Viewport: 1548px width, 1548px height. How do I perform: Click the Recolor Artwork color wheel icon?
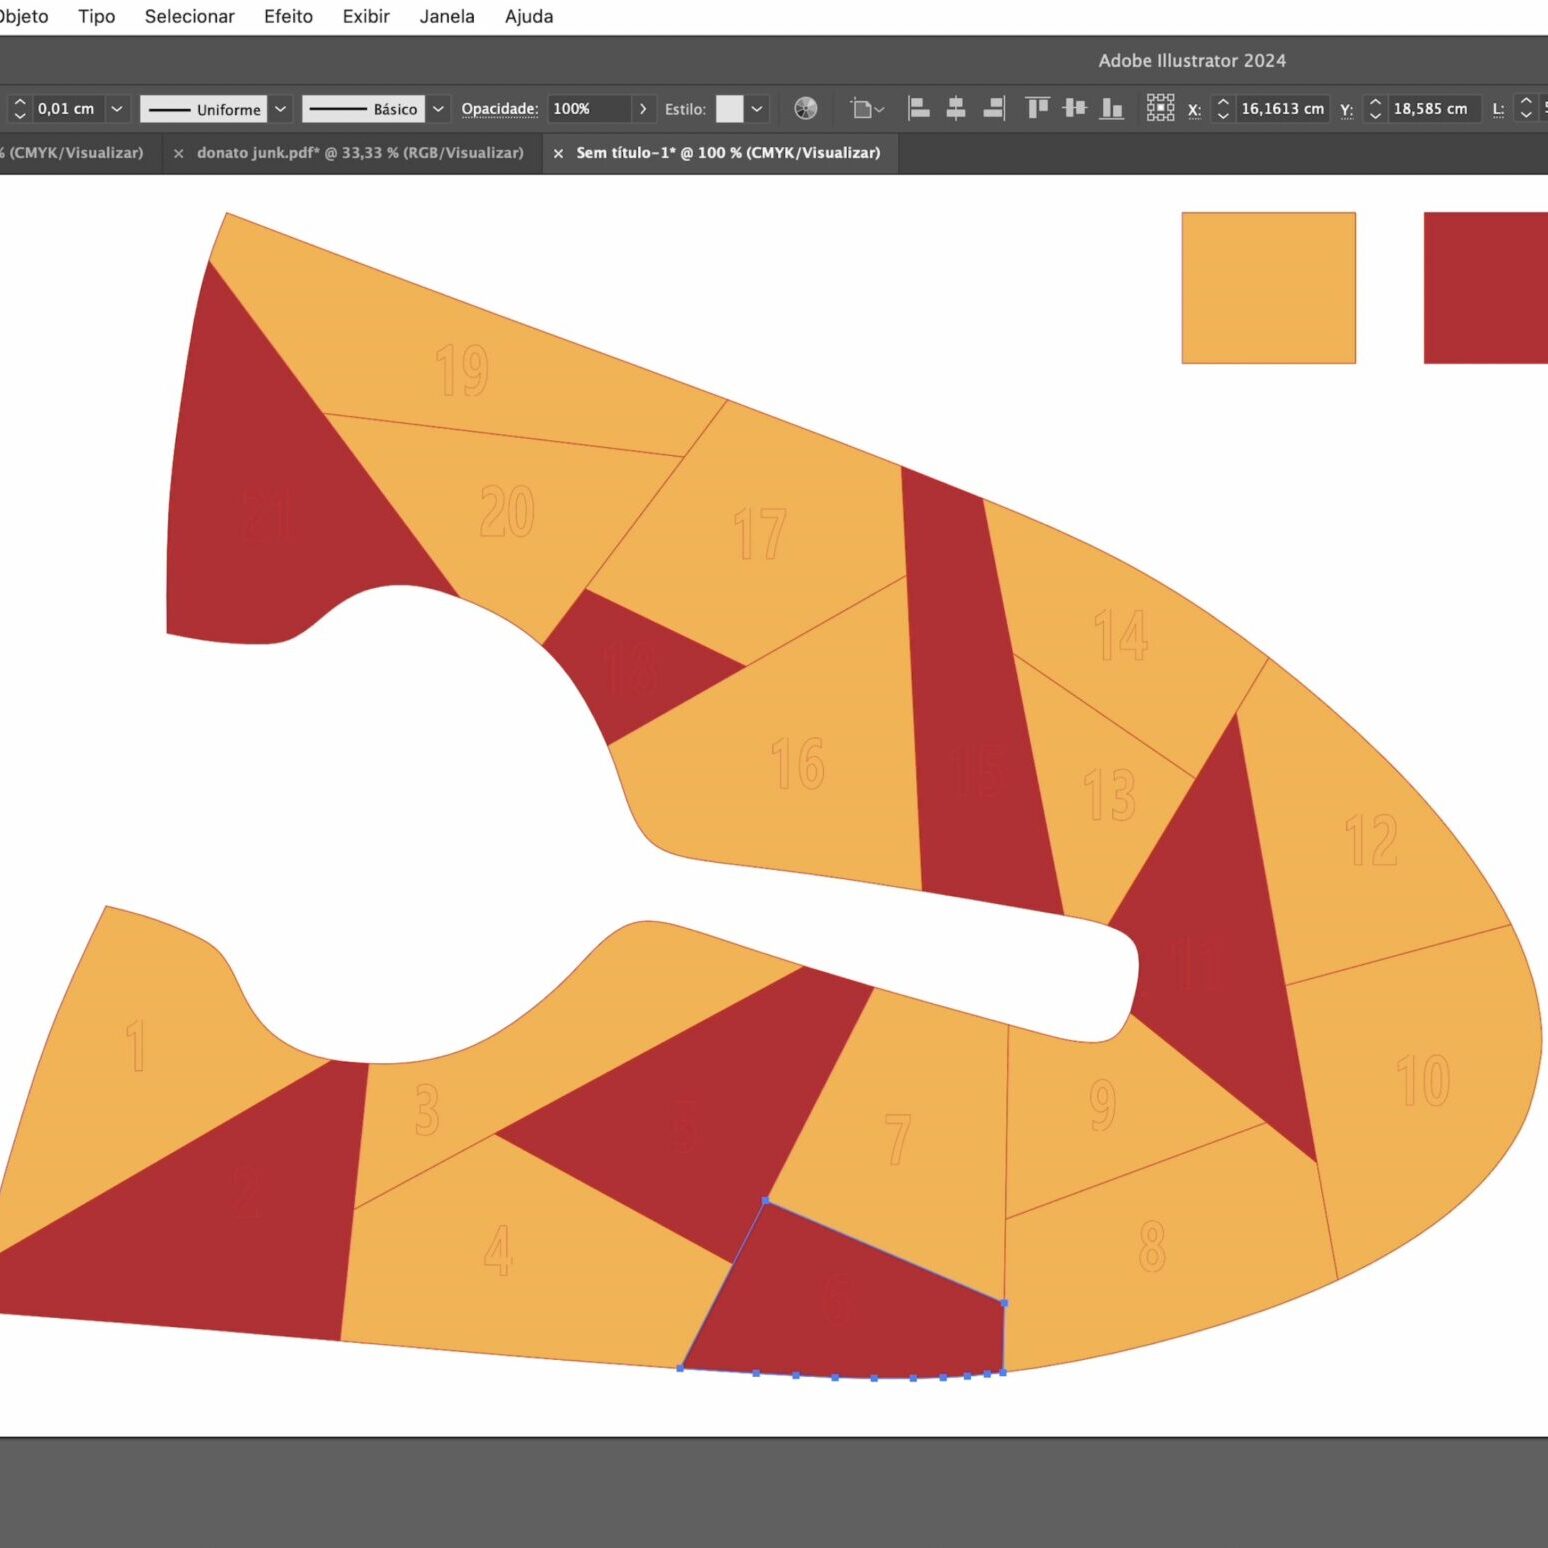805,109
